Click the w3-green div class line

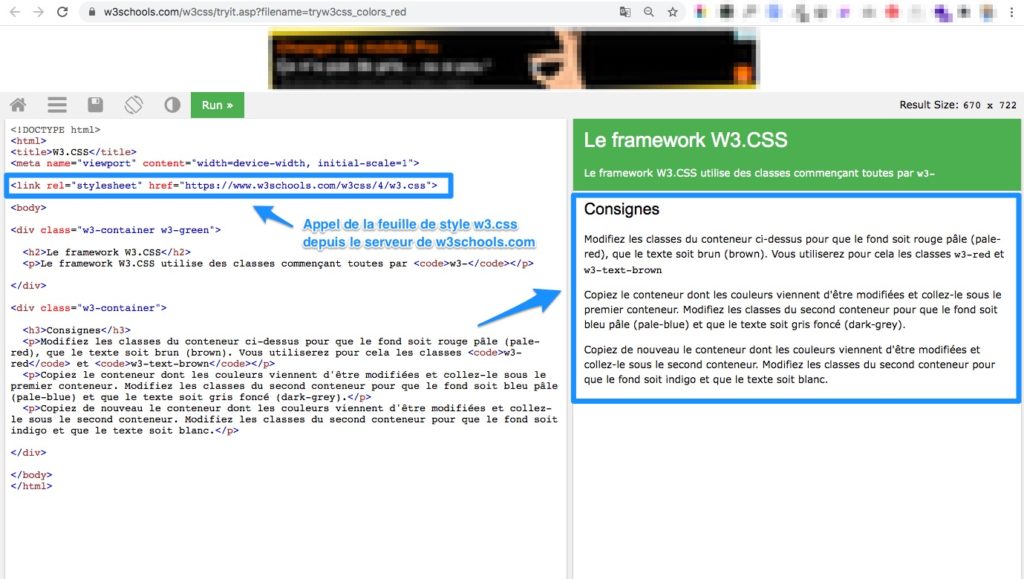coord(116,230)
